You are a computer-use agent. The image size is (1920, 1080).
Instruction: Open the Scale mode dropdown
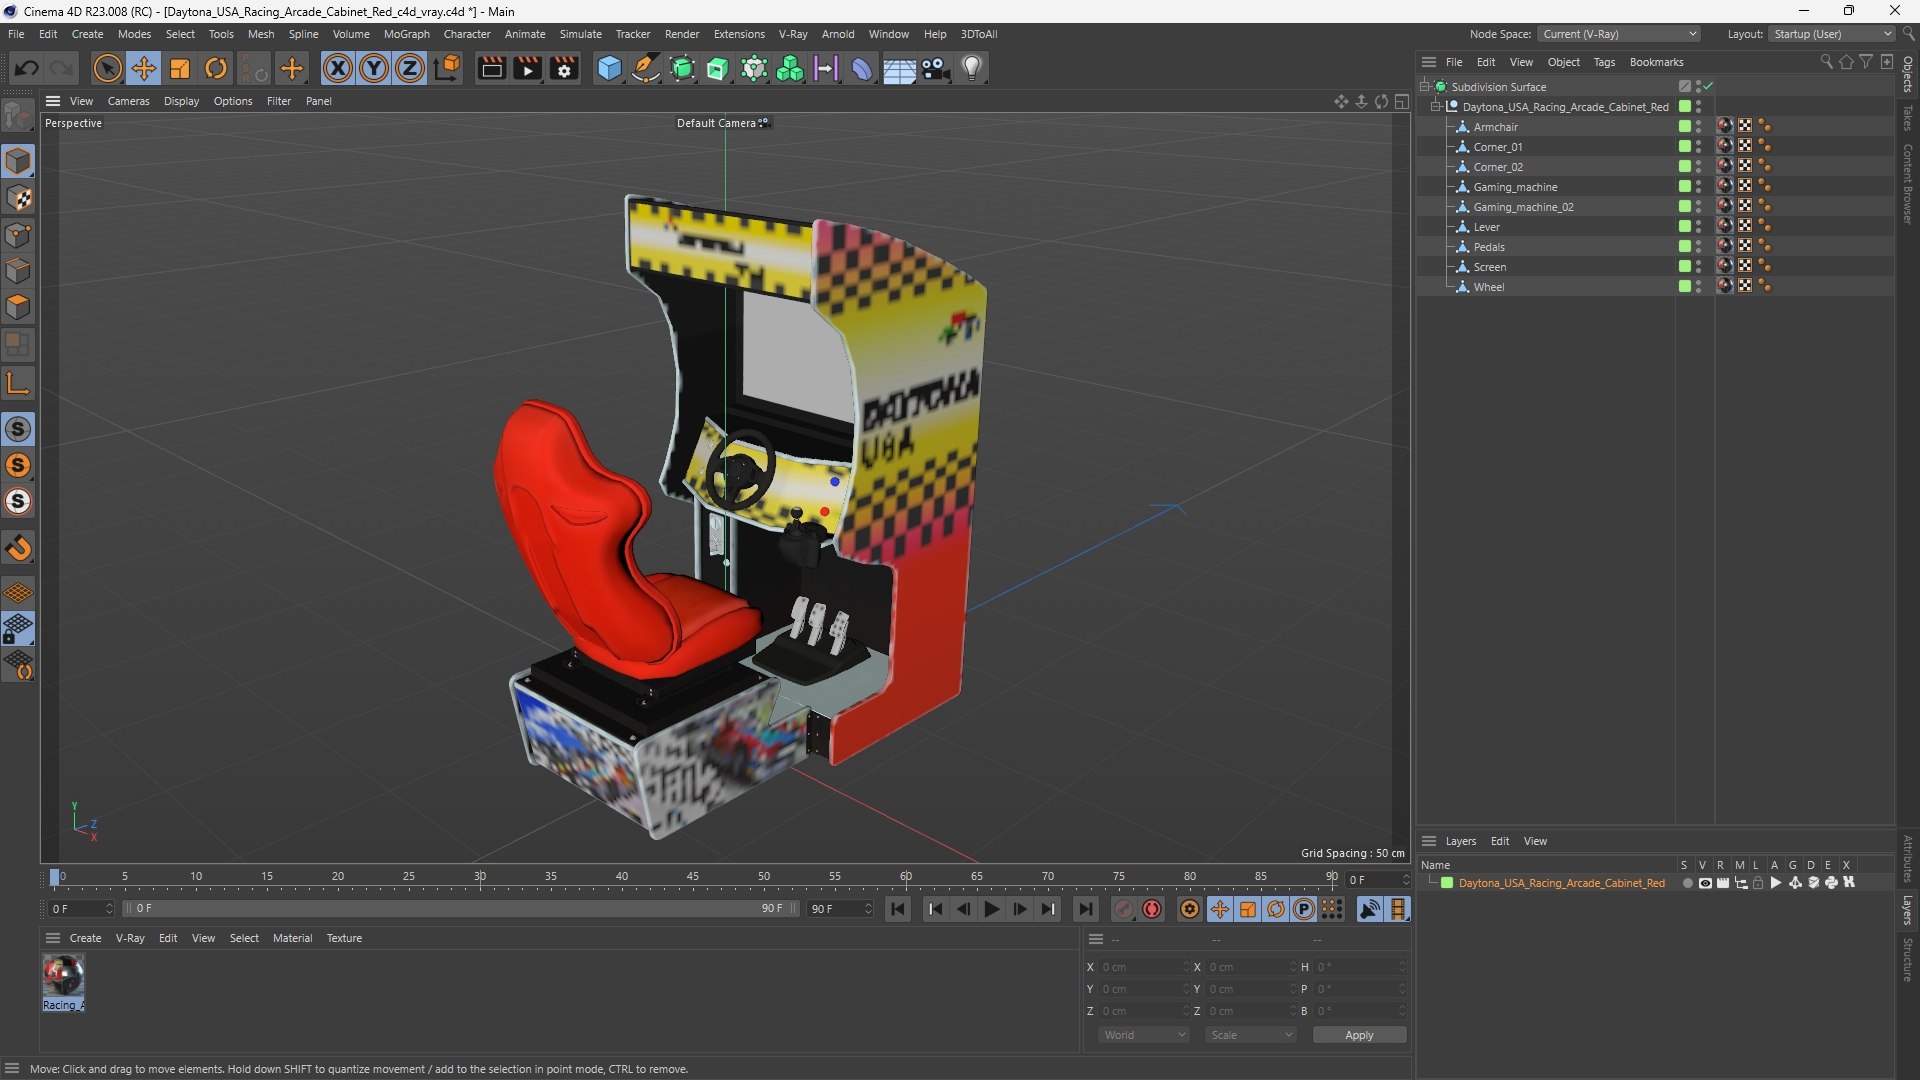pos(1251,1035)
